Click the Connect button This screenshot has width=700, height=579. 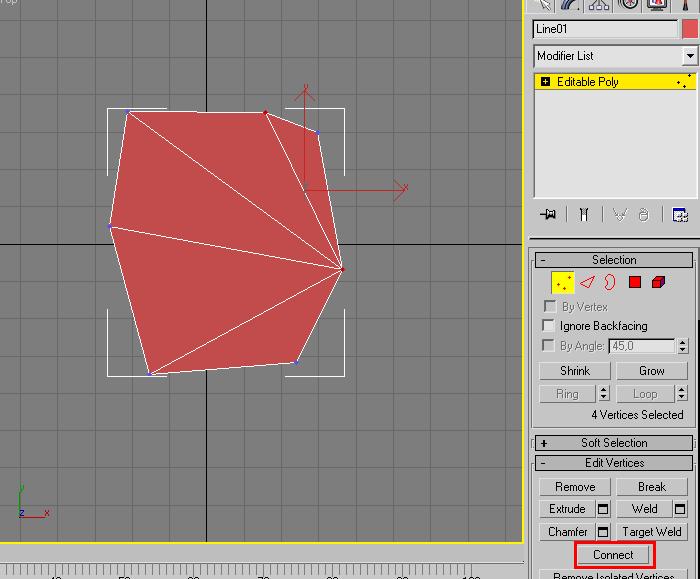[x=613, y=555]
